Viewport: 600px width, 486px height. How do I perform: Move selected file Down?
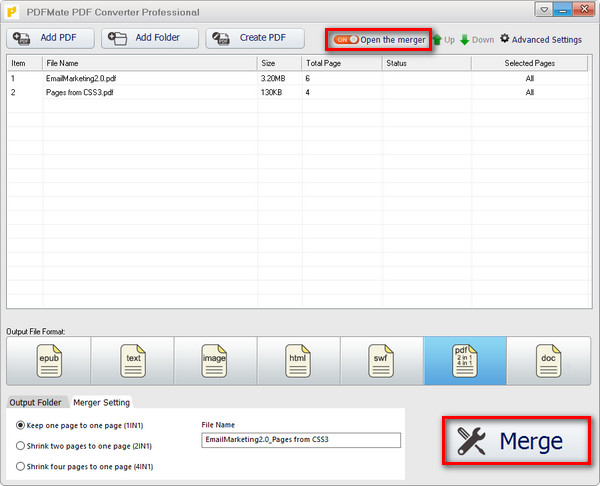(x=477, y=40)
